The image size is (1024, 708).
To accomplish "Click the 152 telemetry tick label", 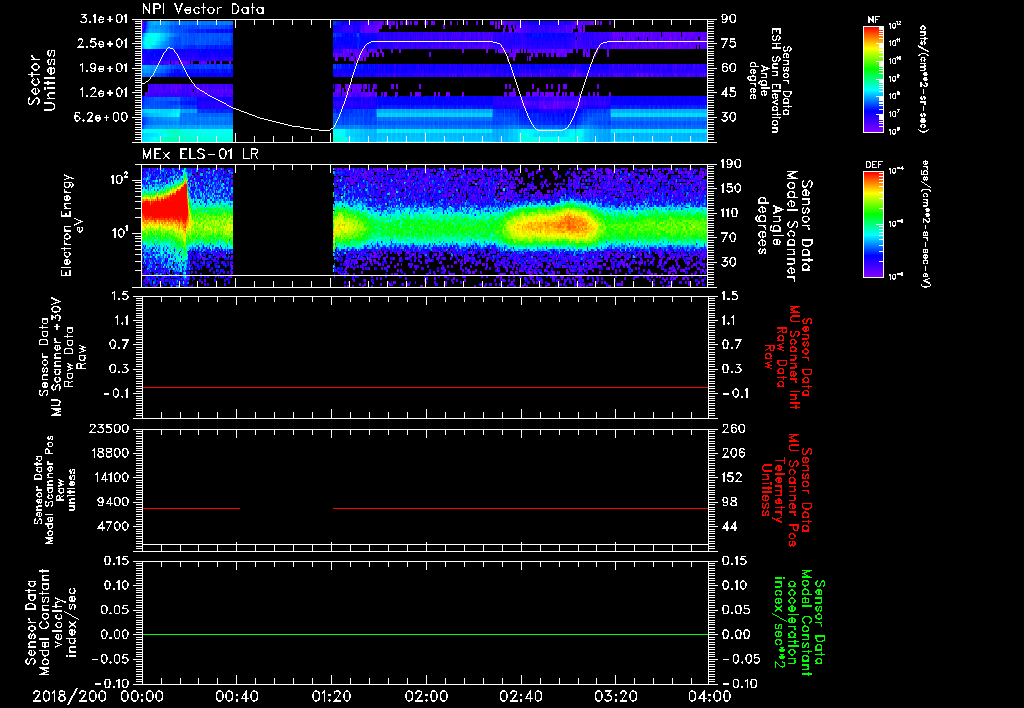I will 732,477.
